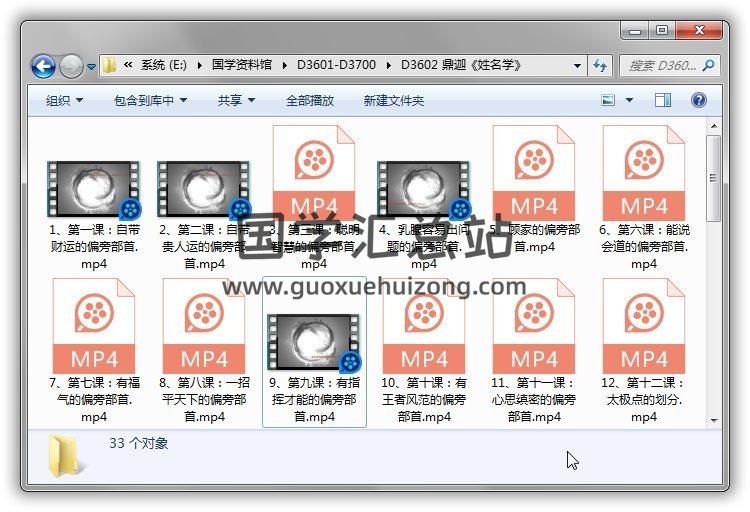Select MP4 icon for 10、第十课：有王者风范
The width and height of the screenshot is (750, 512).
click(x=424, y=326)
